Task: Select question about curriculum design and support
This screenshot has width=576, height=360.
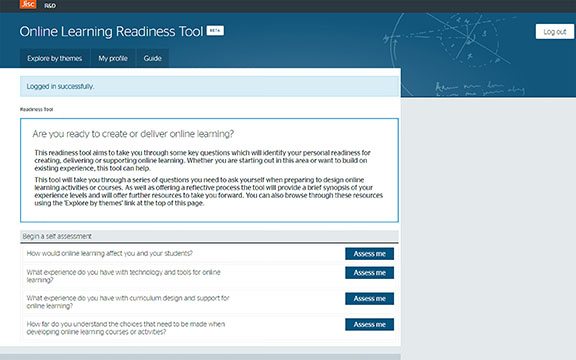Action: 128,302
